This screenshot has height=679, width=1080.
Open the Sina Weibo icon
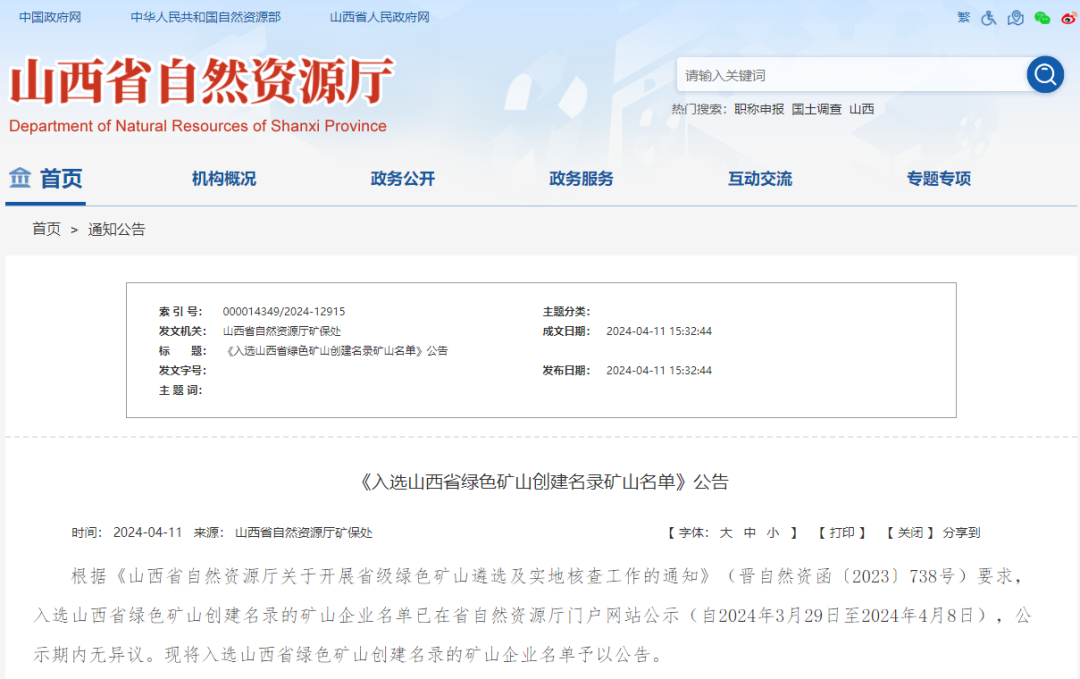click(1068, 18)
